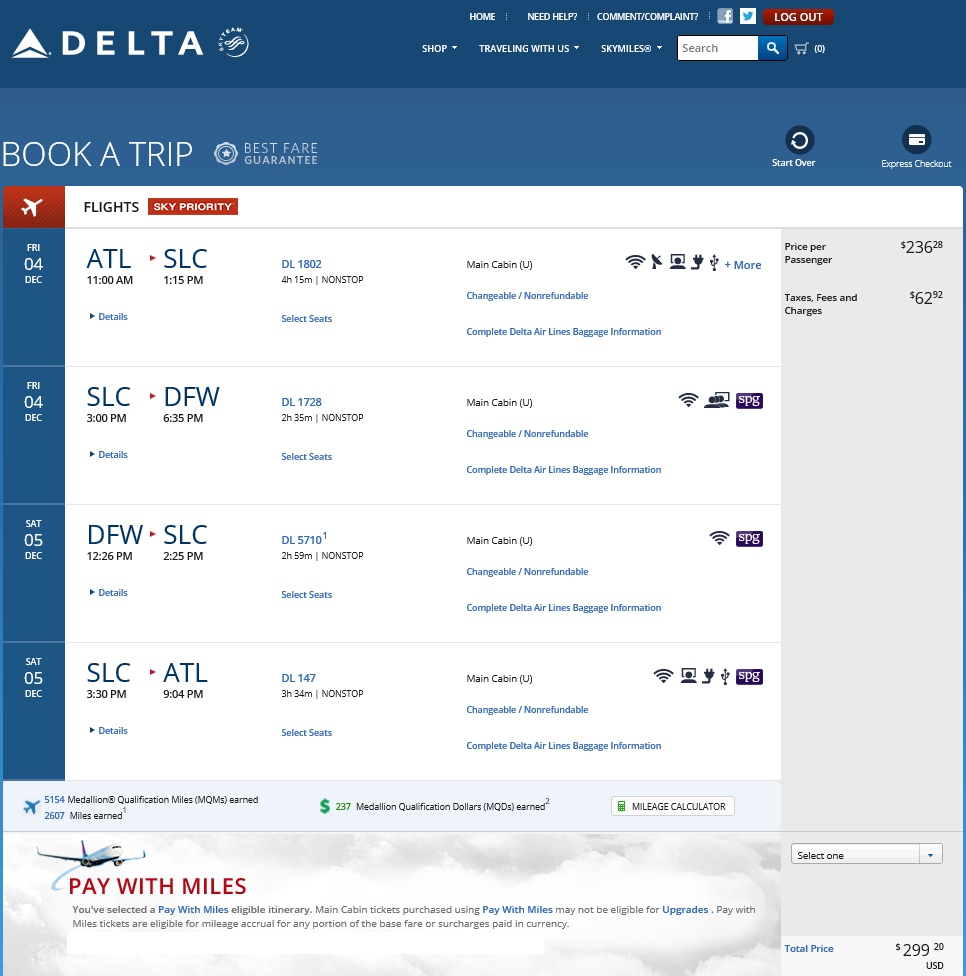Click the search magnifier button
966x976 pixels.
point(772,48)
